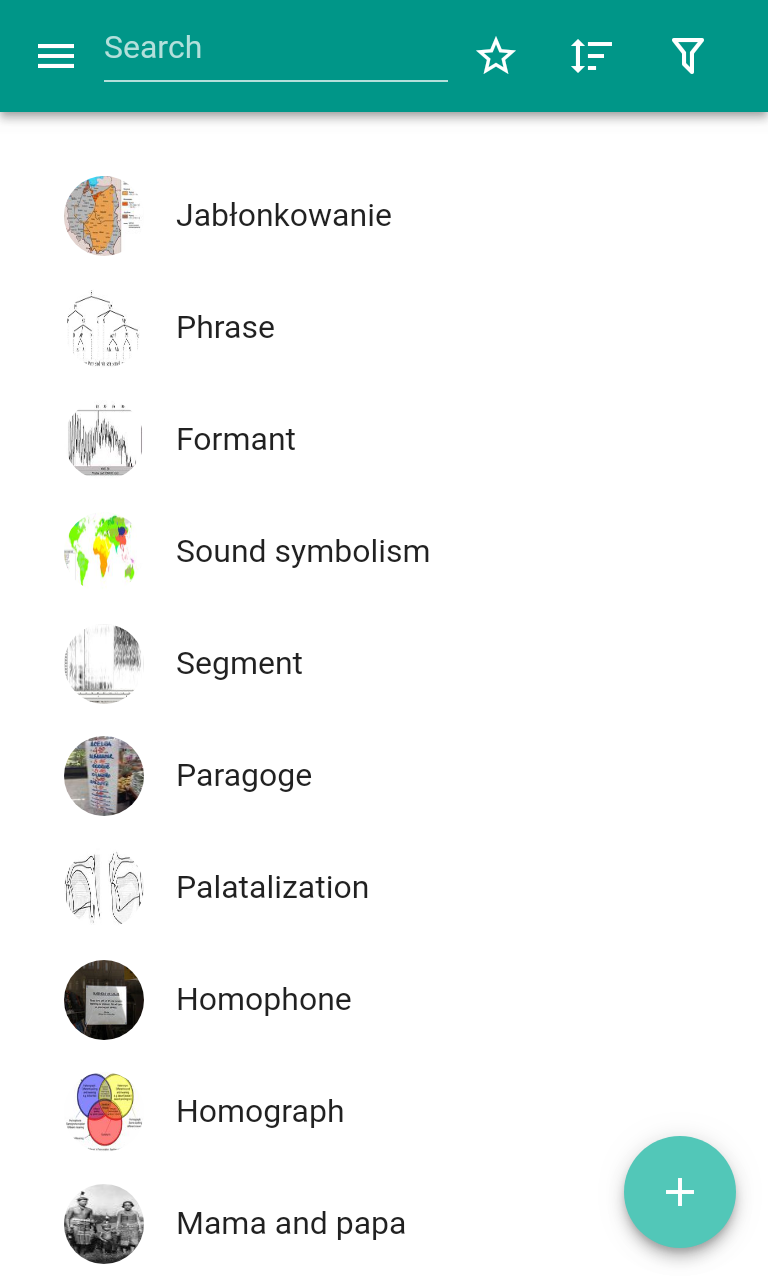Open the Jabłonkowanie entry

pos(283,216)
